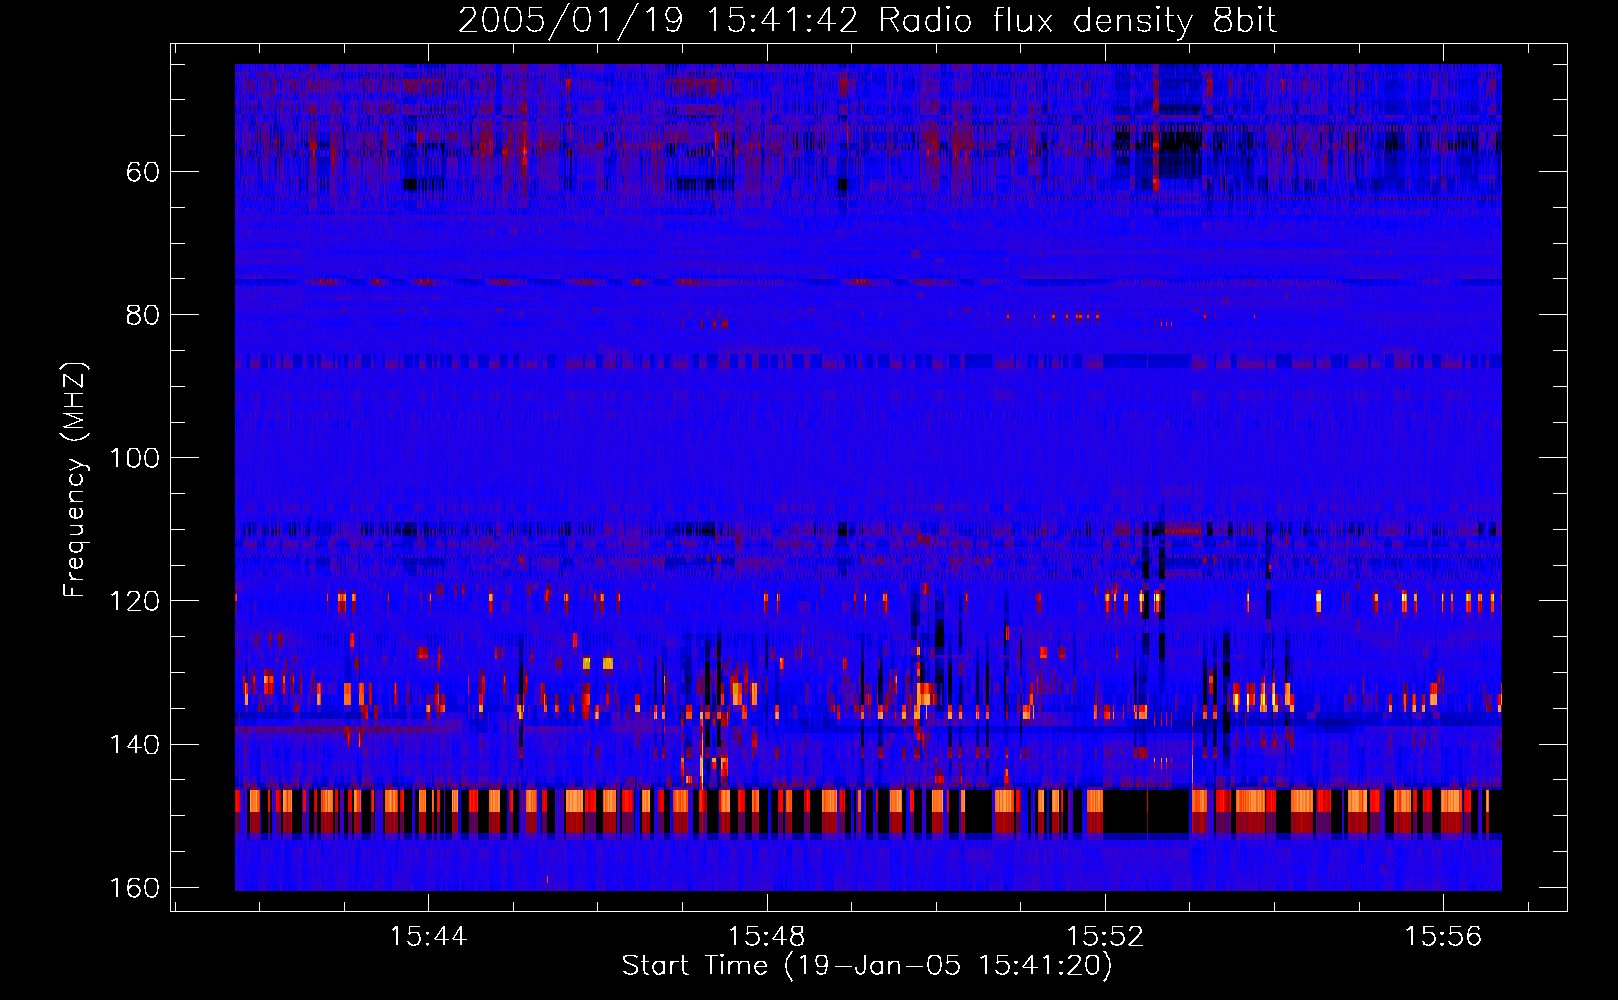Click the 140 frequency tick label
Screen dimensions: 1618x1000
[134, 745]
